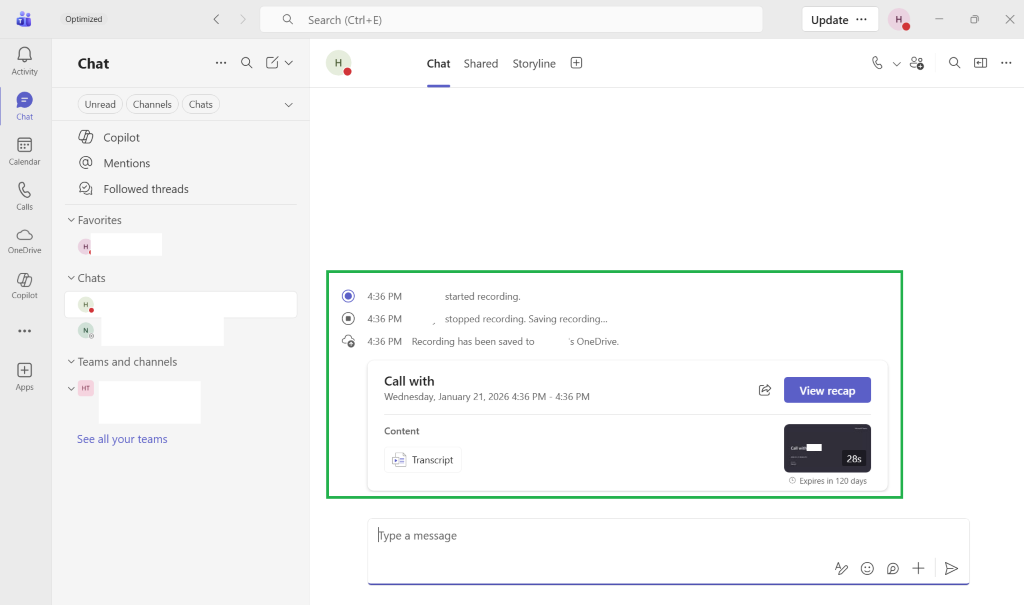Share the call recap link
1024x605 pixels.
click(x=765, y=390)
